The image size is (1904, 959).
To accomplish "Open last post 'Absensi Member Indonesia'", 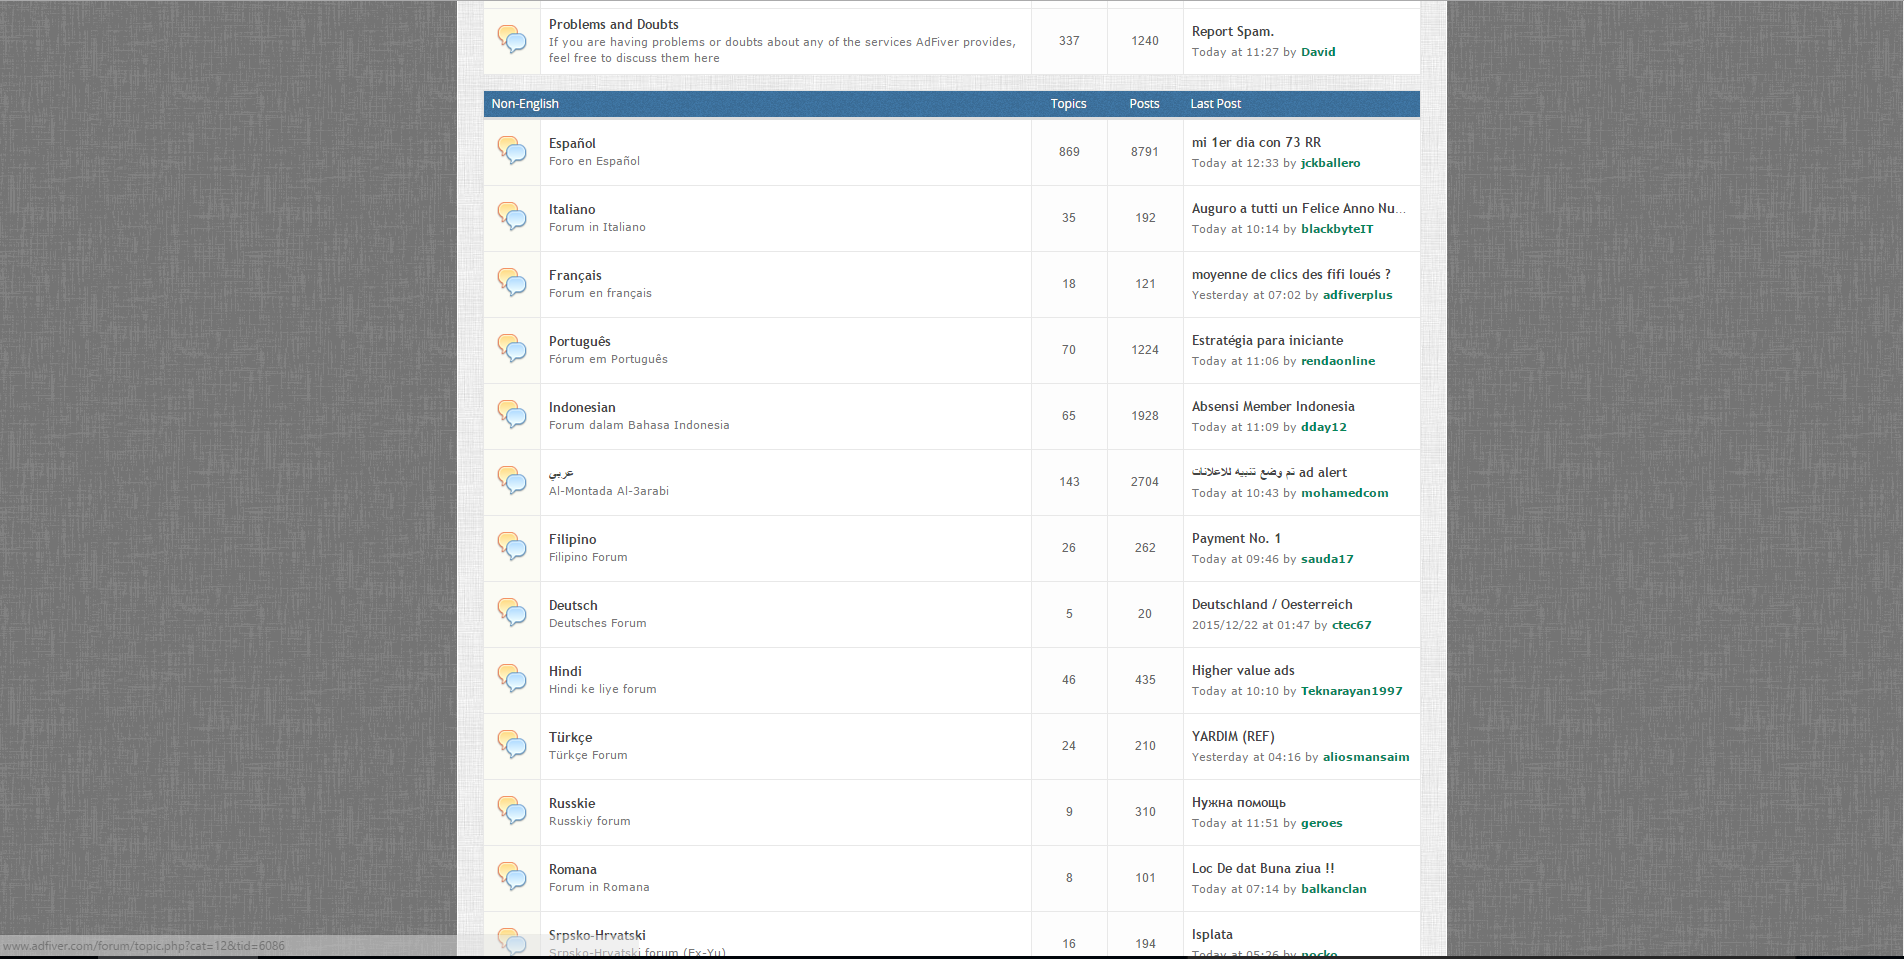I will click(x=1273, y=406).
